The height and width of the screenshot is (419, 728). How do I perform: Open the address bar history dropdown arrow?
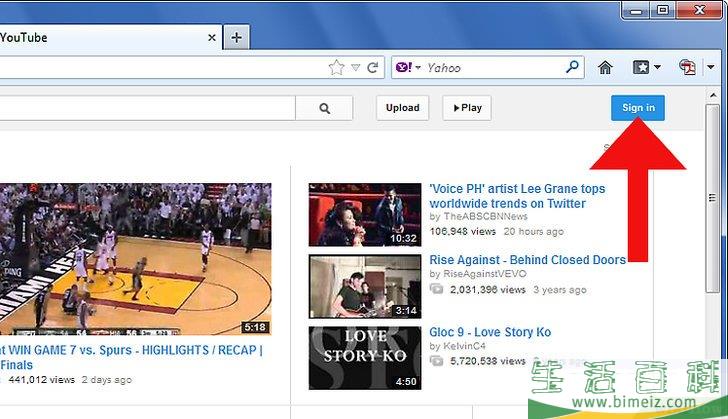pyautogui.click(x=356, y=68)
